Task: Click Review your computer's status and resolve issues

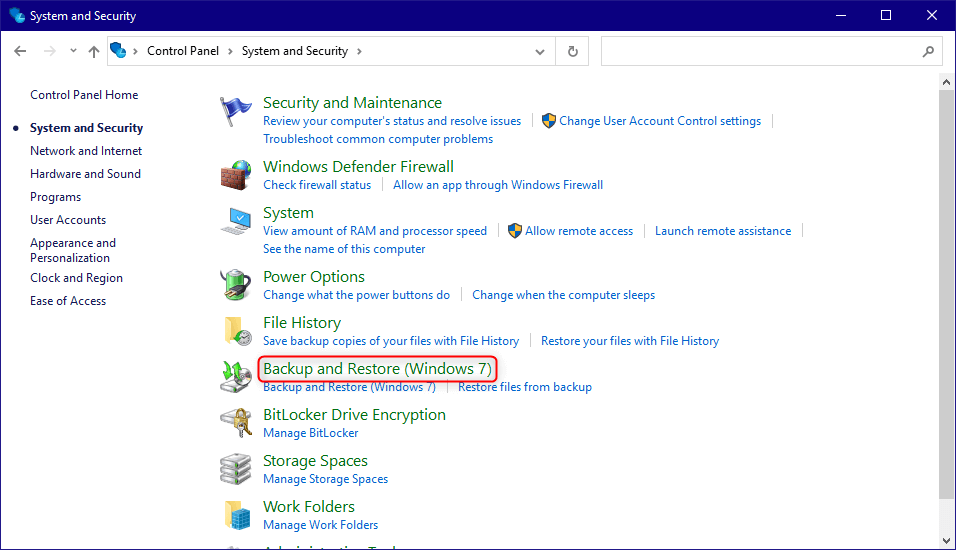Action: coord(392,121)
